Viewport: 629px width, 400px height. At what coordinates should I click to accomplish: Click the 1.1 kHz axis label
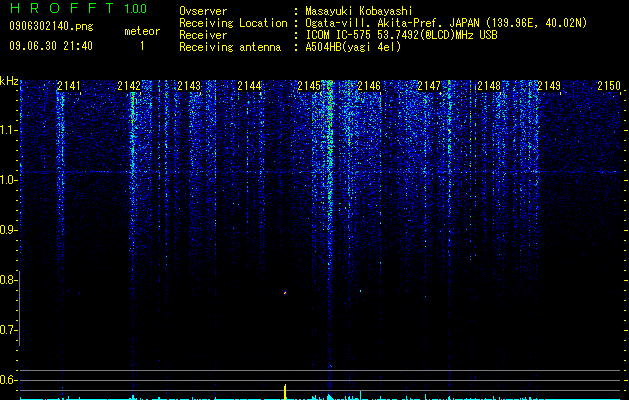click(8, 130)
